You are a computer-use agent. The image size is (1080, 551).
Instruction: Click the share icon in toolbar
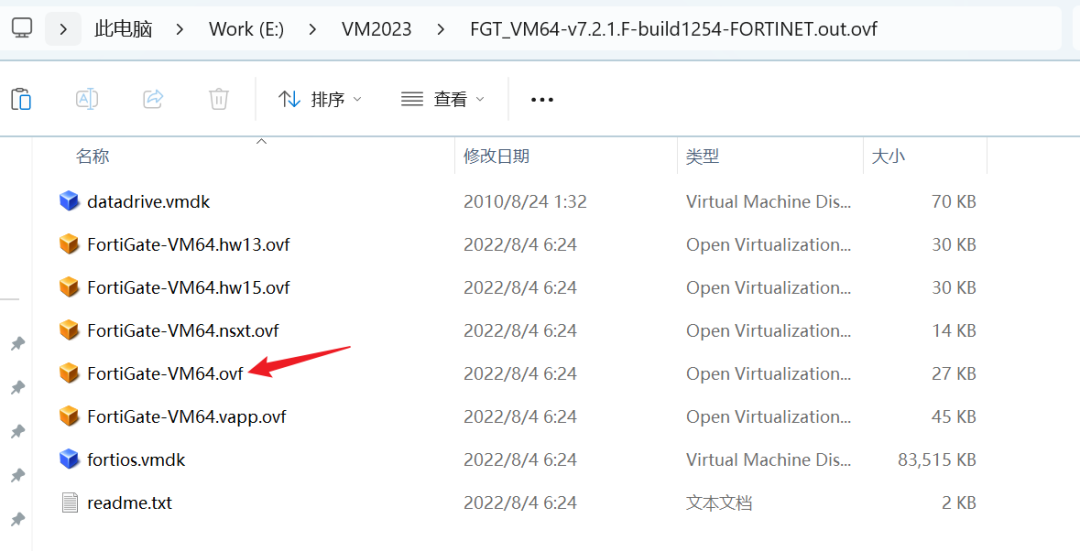click(153, 99)
